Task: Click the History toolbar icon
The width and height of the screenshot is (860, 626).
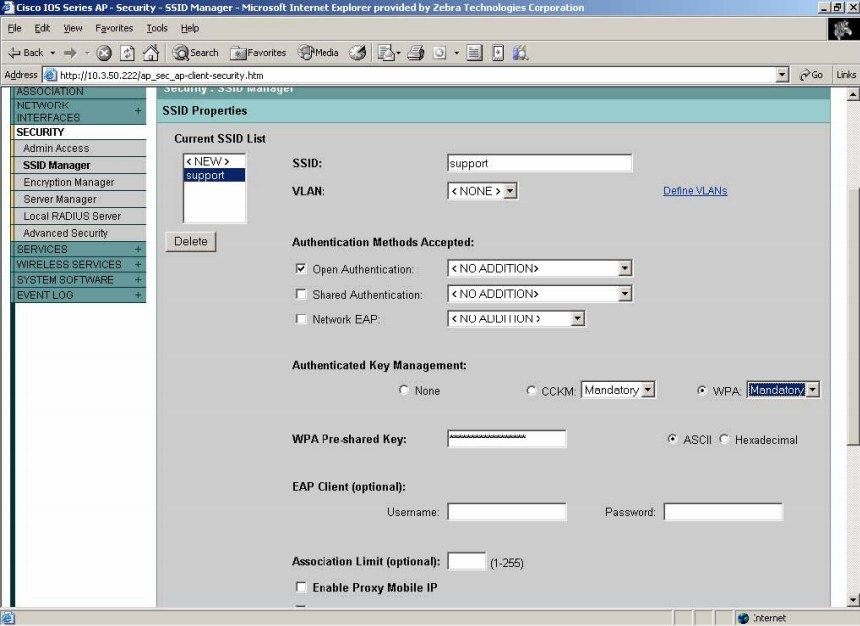Action: pyautogui.click(x=357, y=53)
